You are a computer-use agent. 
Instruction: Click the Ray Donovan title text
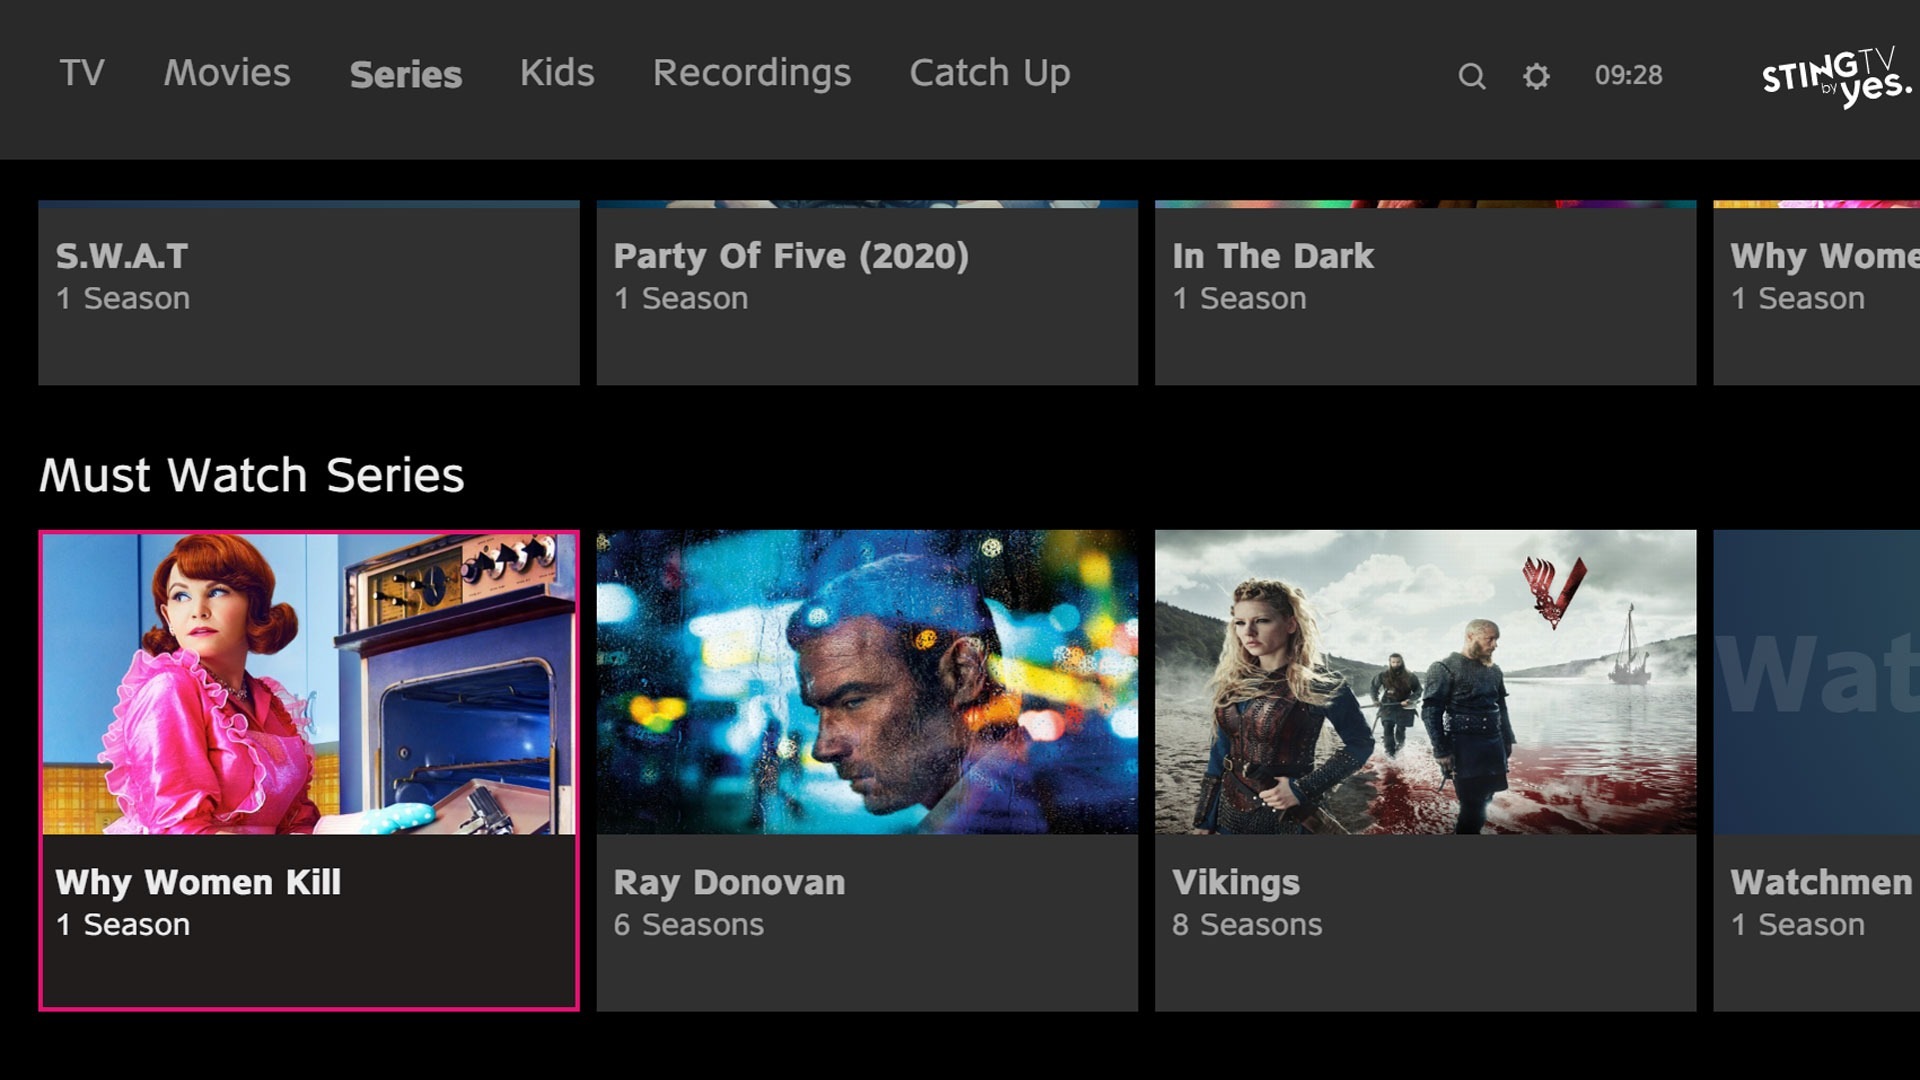click(729, 883)
